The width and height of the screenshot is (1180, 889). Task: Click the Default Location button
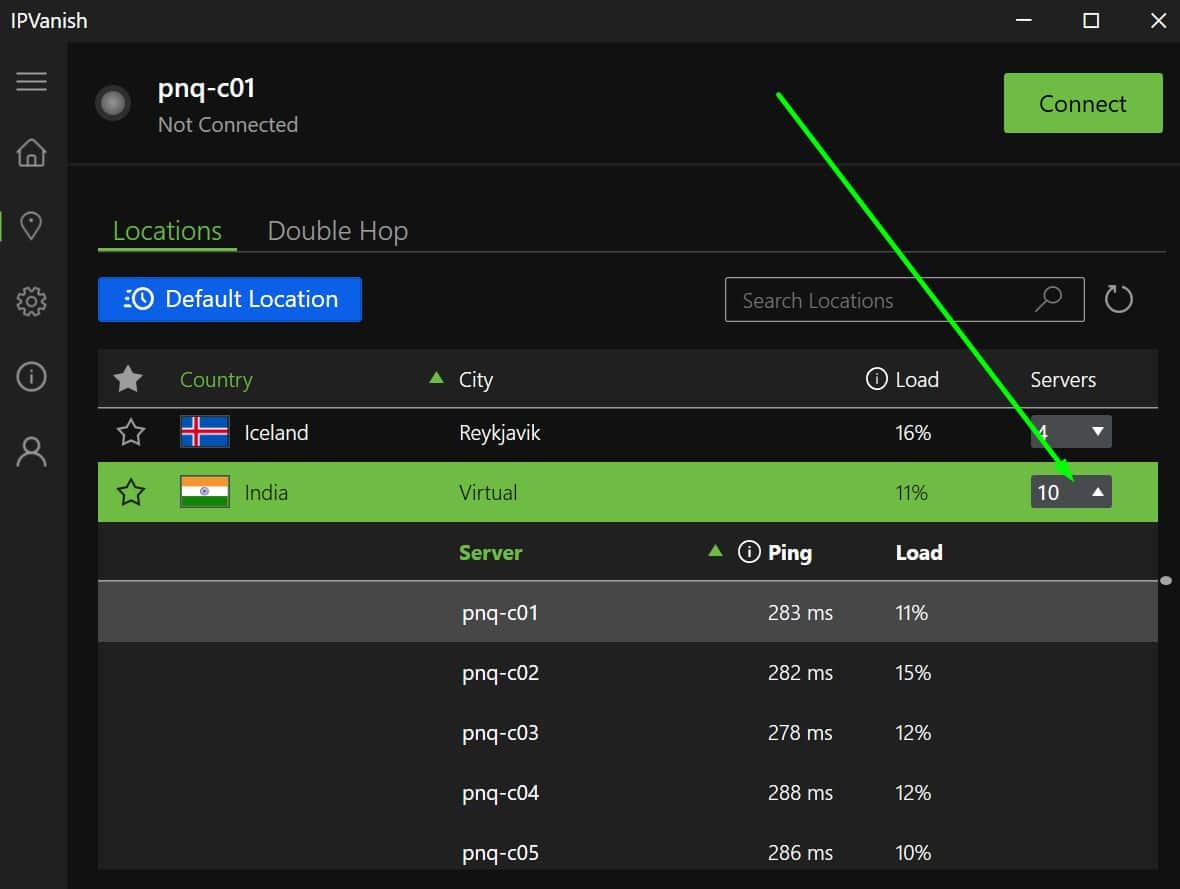click(230, 300)
